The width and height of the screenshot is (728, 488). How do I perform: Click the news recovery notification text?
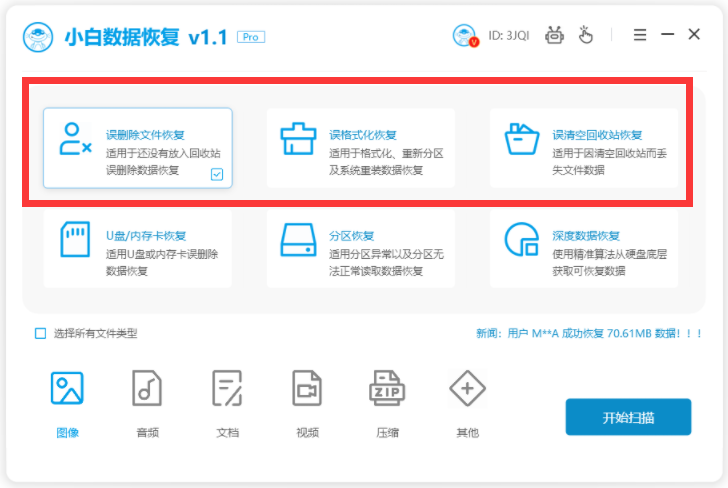coord(589,333)
